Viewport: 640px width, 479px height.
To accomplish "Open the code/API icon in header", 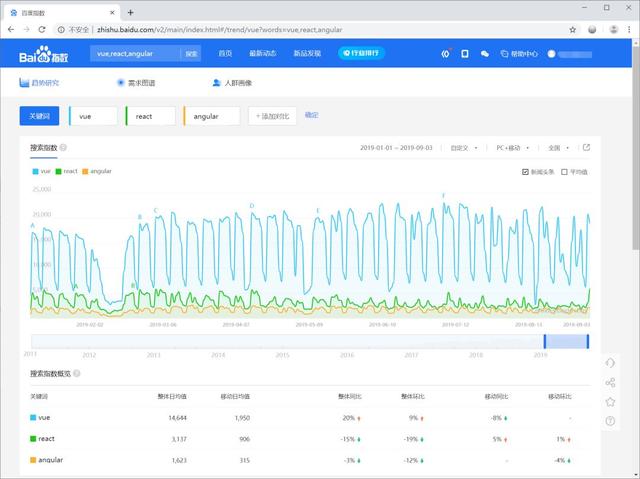I will (x=445, y=53).
